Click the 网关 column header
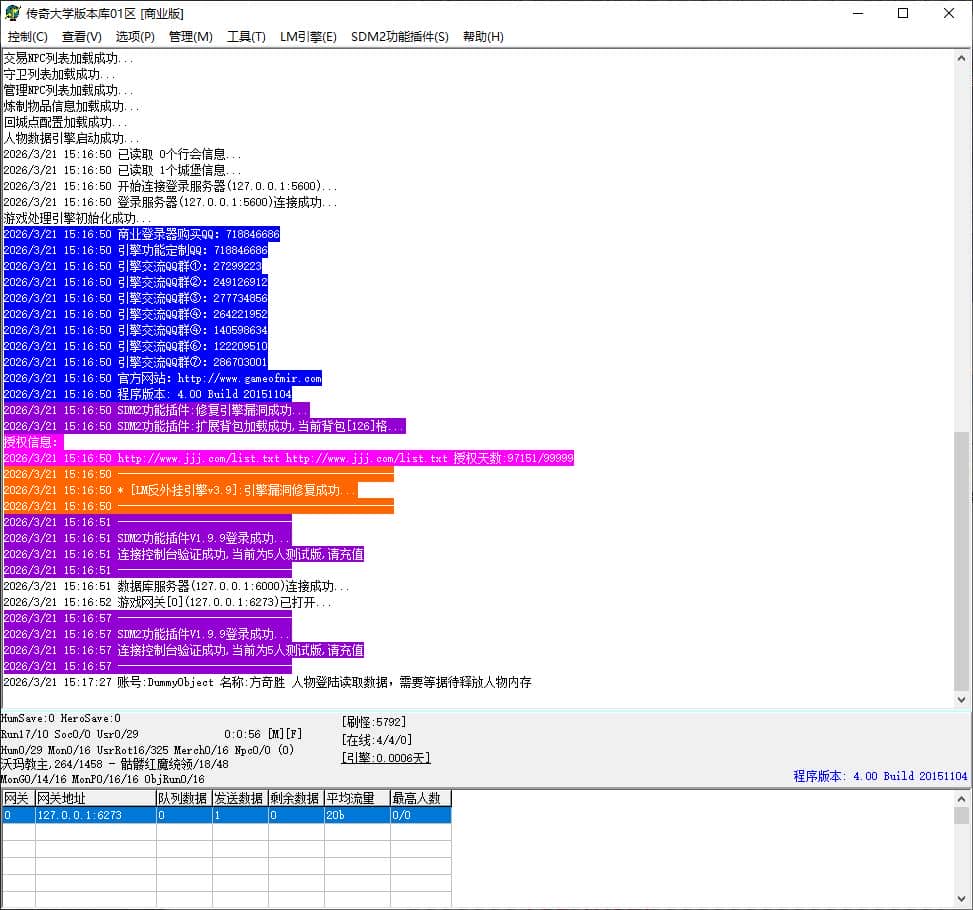The width and height of the screenshot is (973, 910). coord(18,798)
